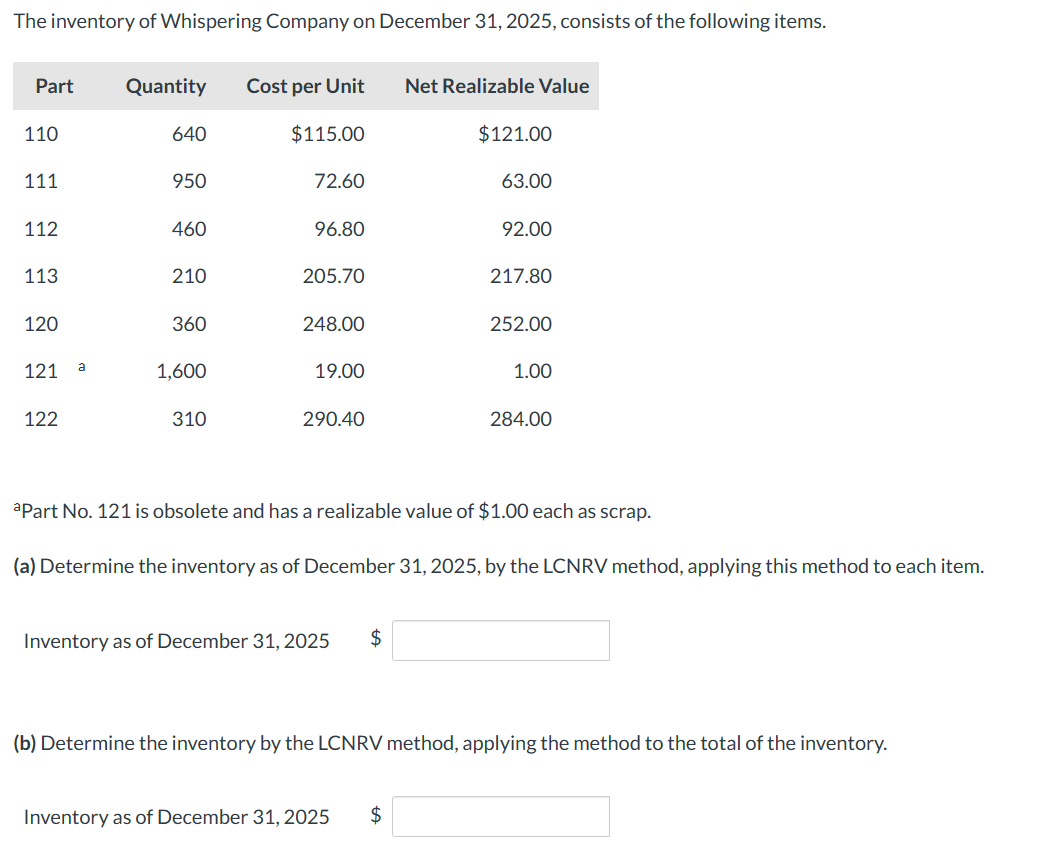Click the quantity 950 for Part 111

tap(191, 181)
